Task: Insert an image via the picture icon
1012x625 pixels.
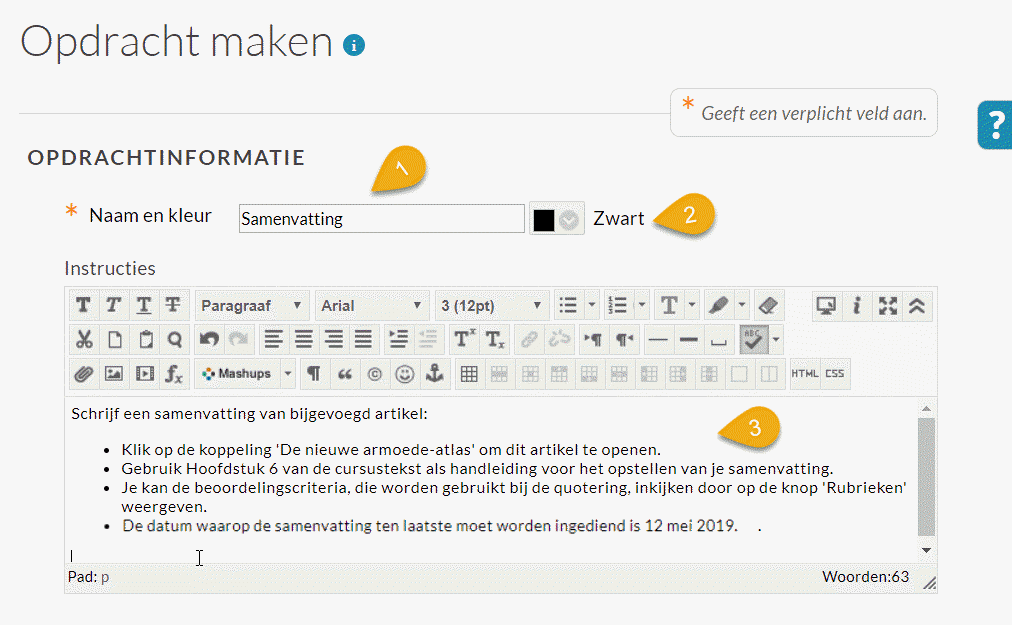Action: point(114,374)
